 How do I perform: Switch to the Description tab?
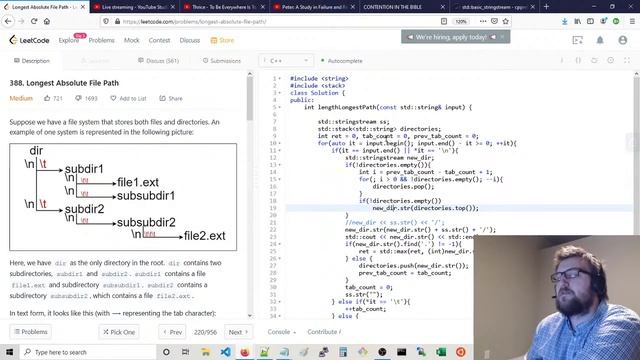tap(32, 61)
